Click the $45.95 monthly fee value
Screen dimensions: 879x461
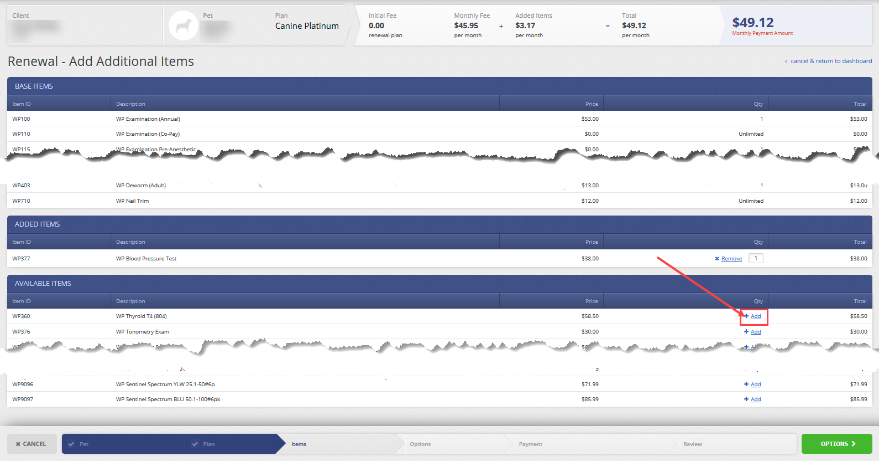[x=466, y=25]
